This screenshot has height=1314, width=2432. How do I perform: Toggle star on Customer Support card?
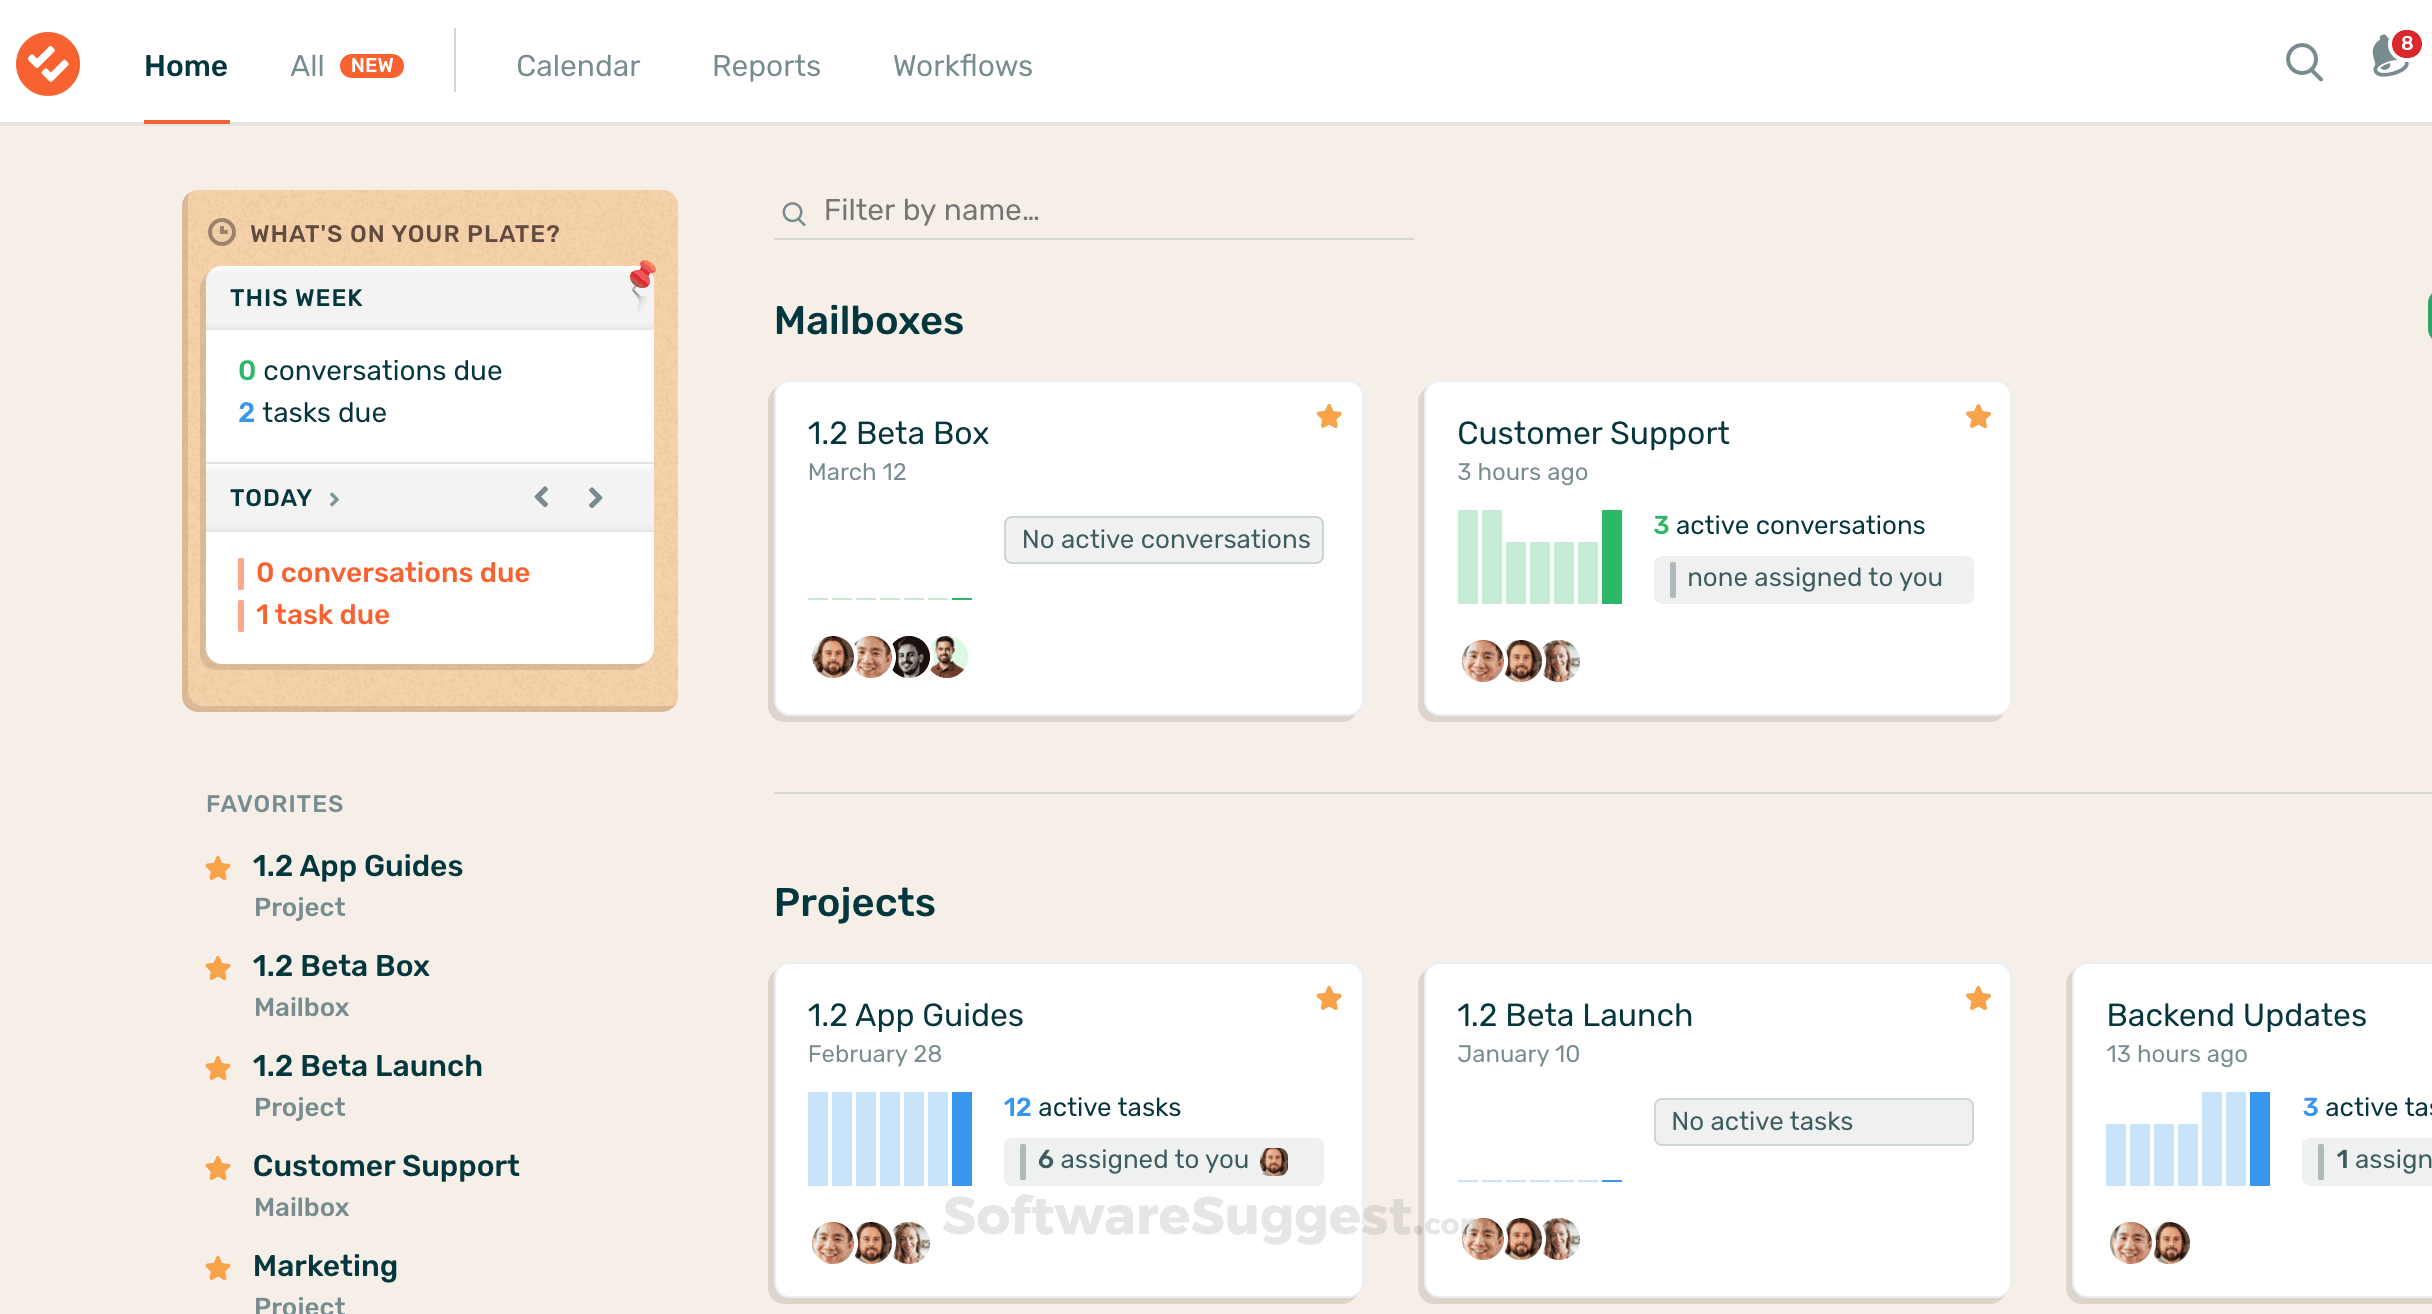tap(1978, 416)
